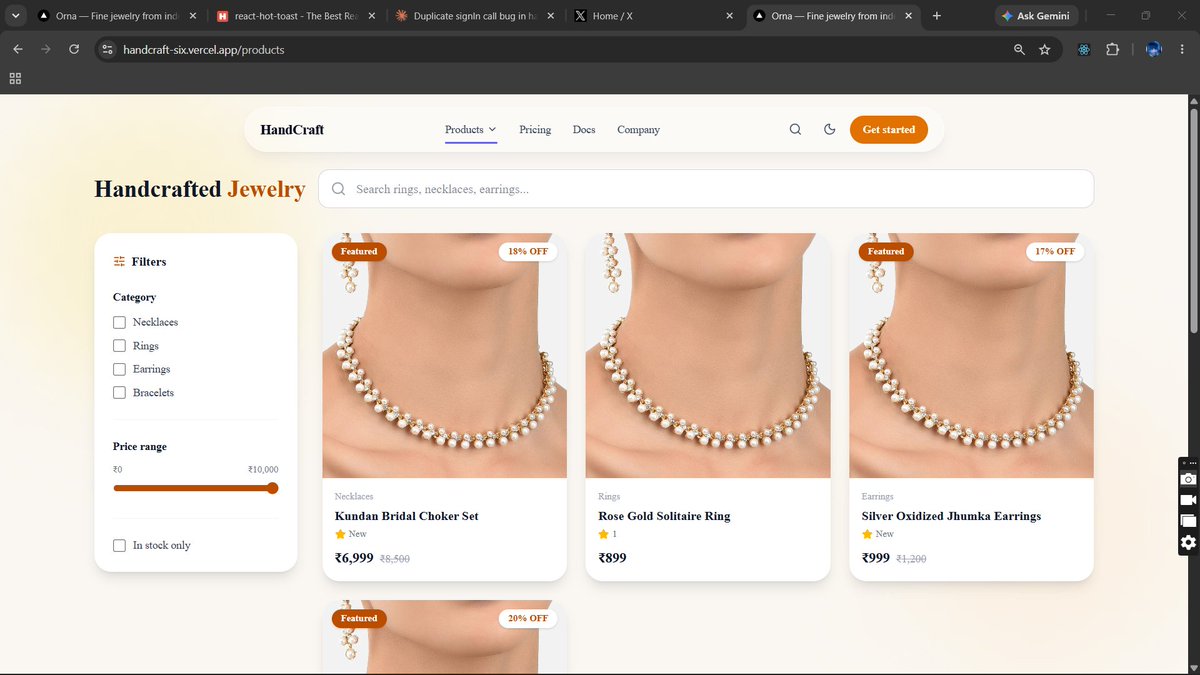Open the Company nav link
Viewport: 1200px width, 675px height.
coord(638,129)
